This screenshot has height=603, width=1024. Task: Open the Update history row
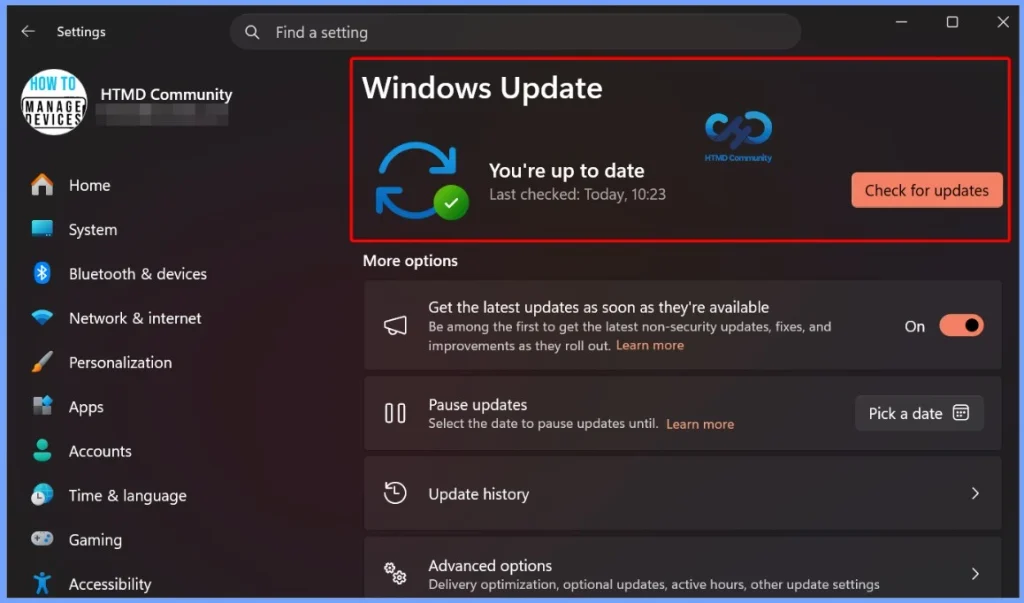tap(682, 493)
